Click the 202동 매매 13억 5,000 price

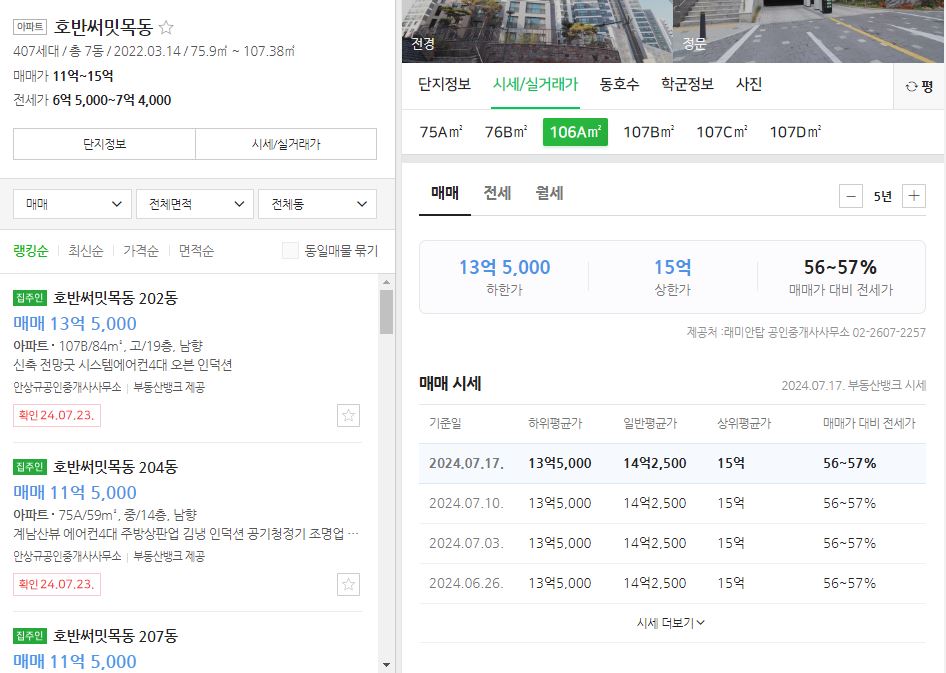tap(75, 324)
